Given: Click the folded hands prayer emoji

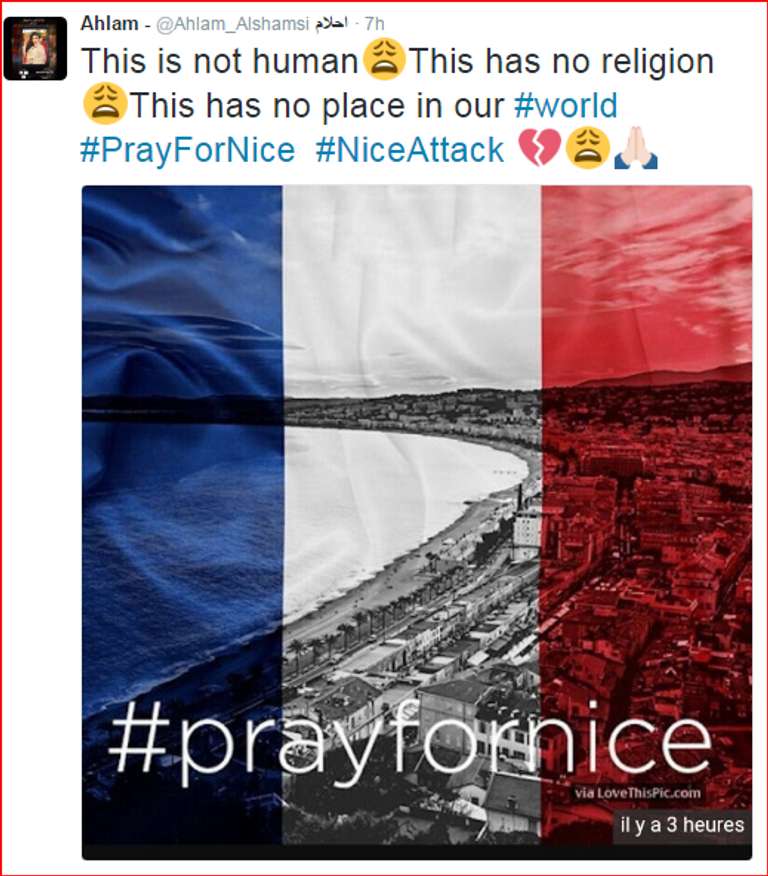Looking at the screenshot, I should point(636,148).
